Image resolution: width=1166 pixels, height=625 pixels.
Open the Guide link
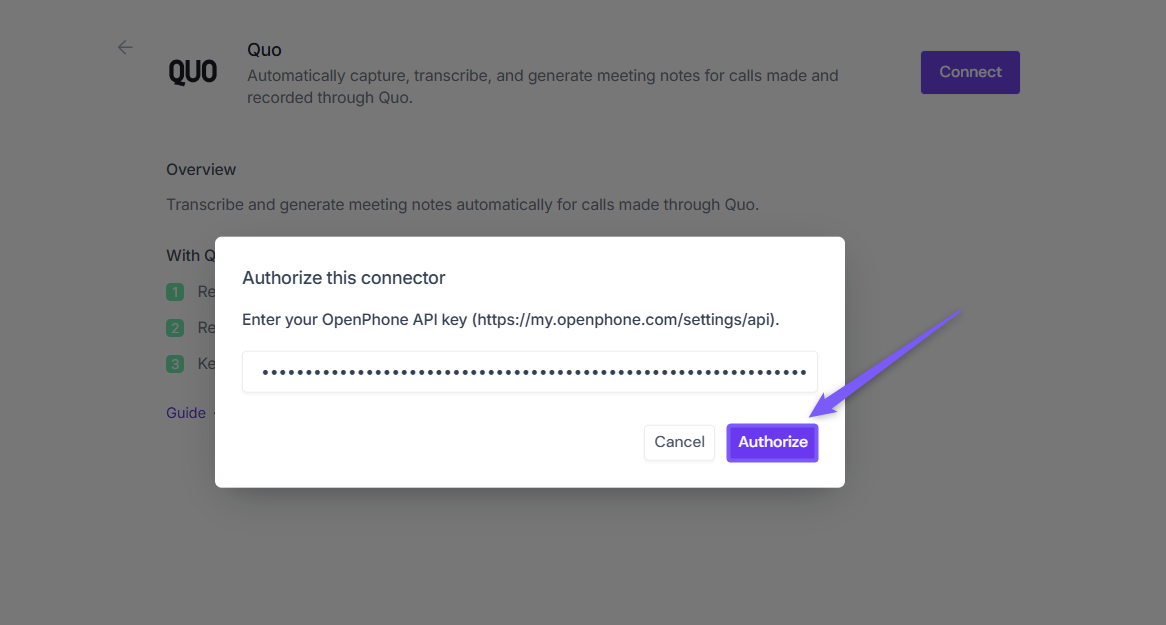186,413
